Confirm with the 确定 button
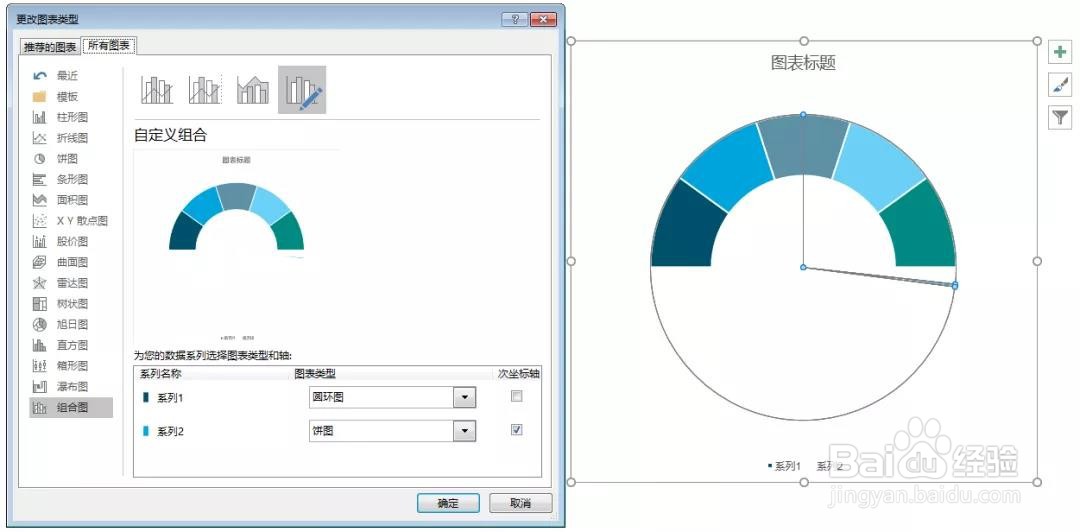This screenshot has width=1080, height=532. click(448, 503)
